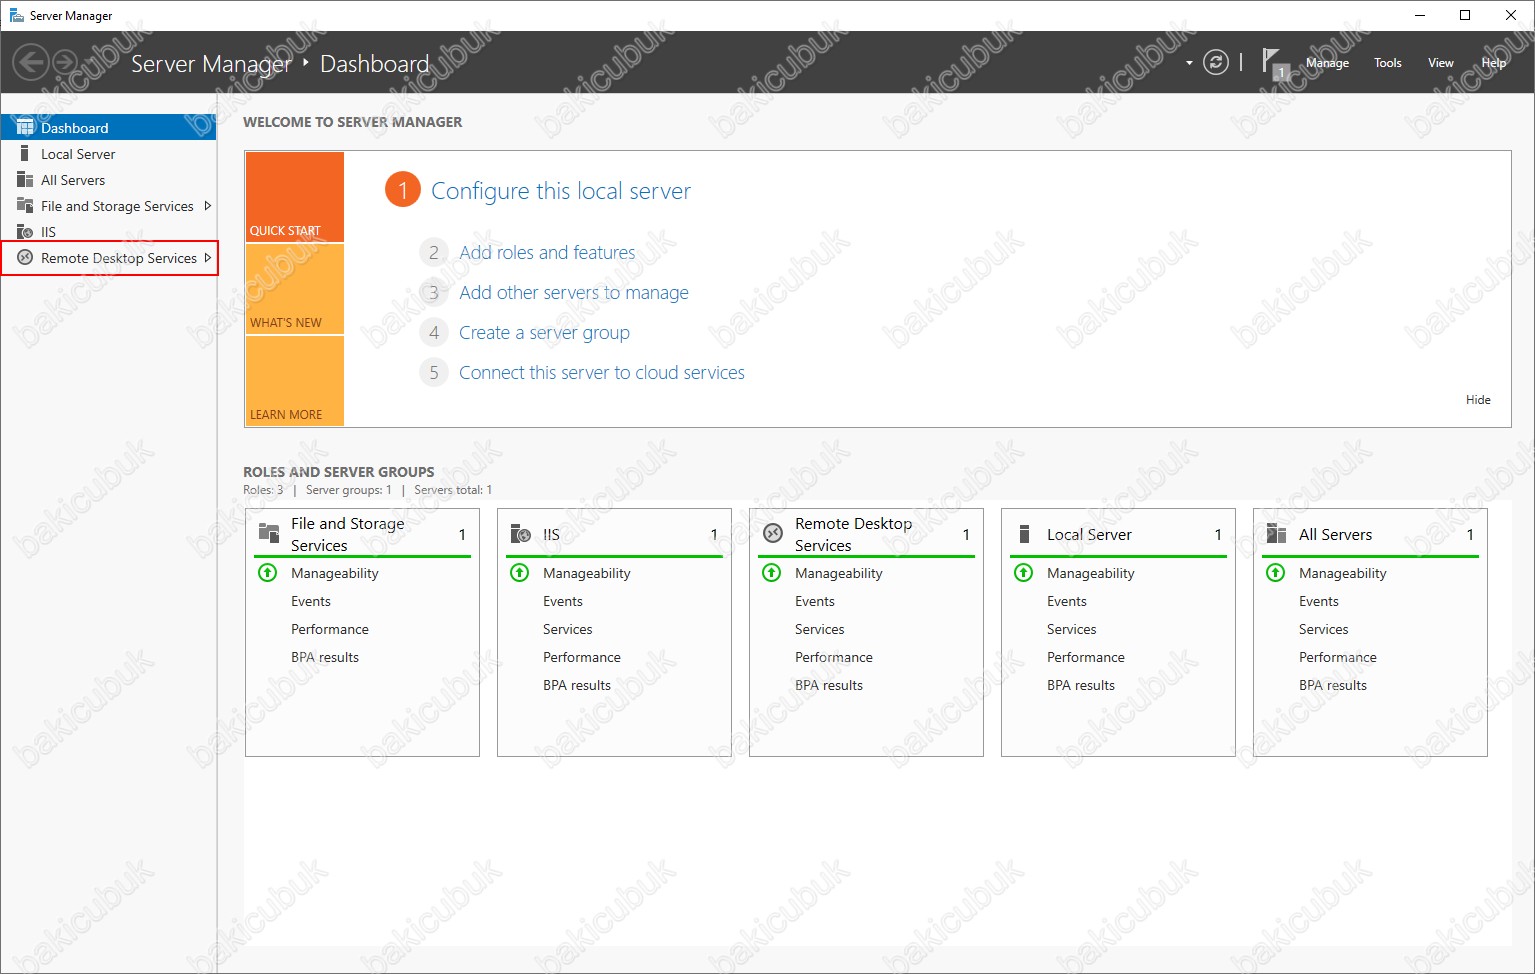Click the Remote Desktop Services tile icon
1535x974 pixels.
(773, 533)
